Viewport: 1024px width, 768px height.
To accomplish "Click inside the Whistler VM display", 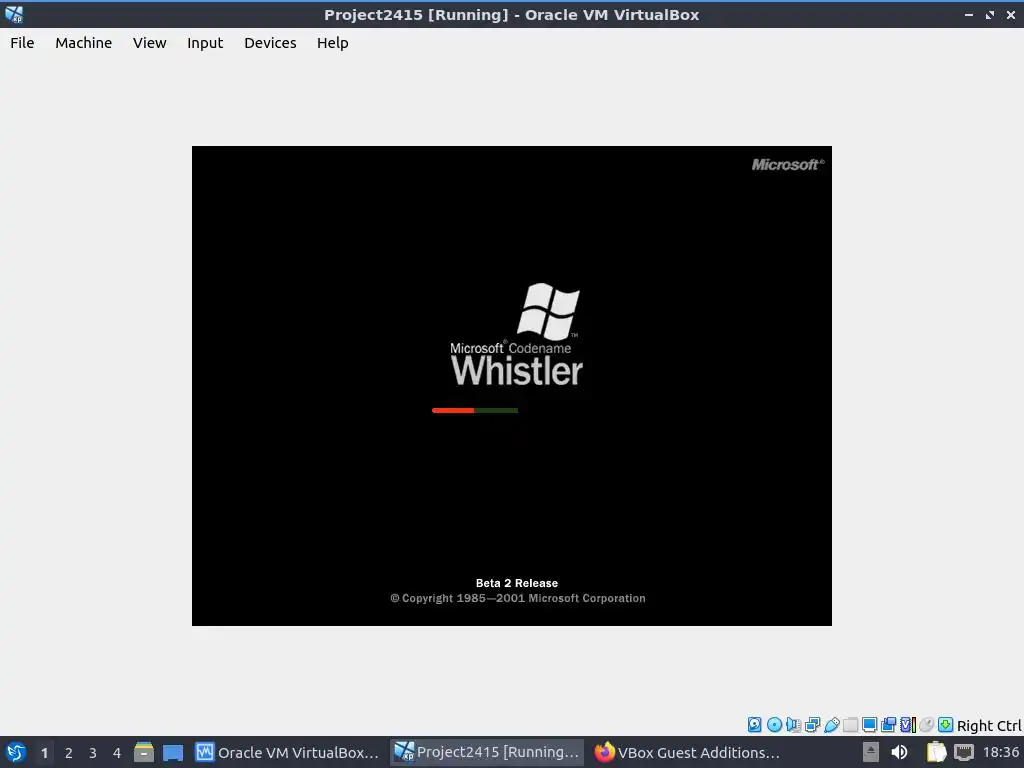I will pyautogui.click(x=511, y=385).
